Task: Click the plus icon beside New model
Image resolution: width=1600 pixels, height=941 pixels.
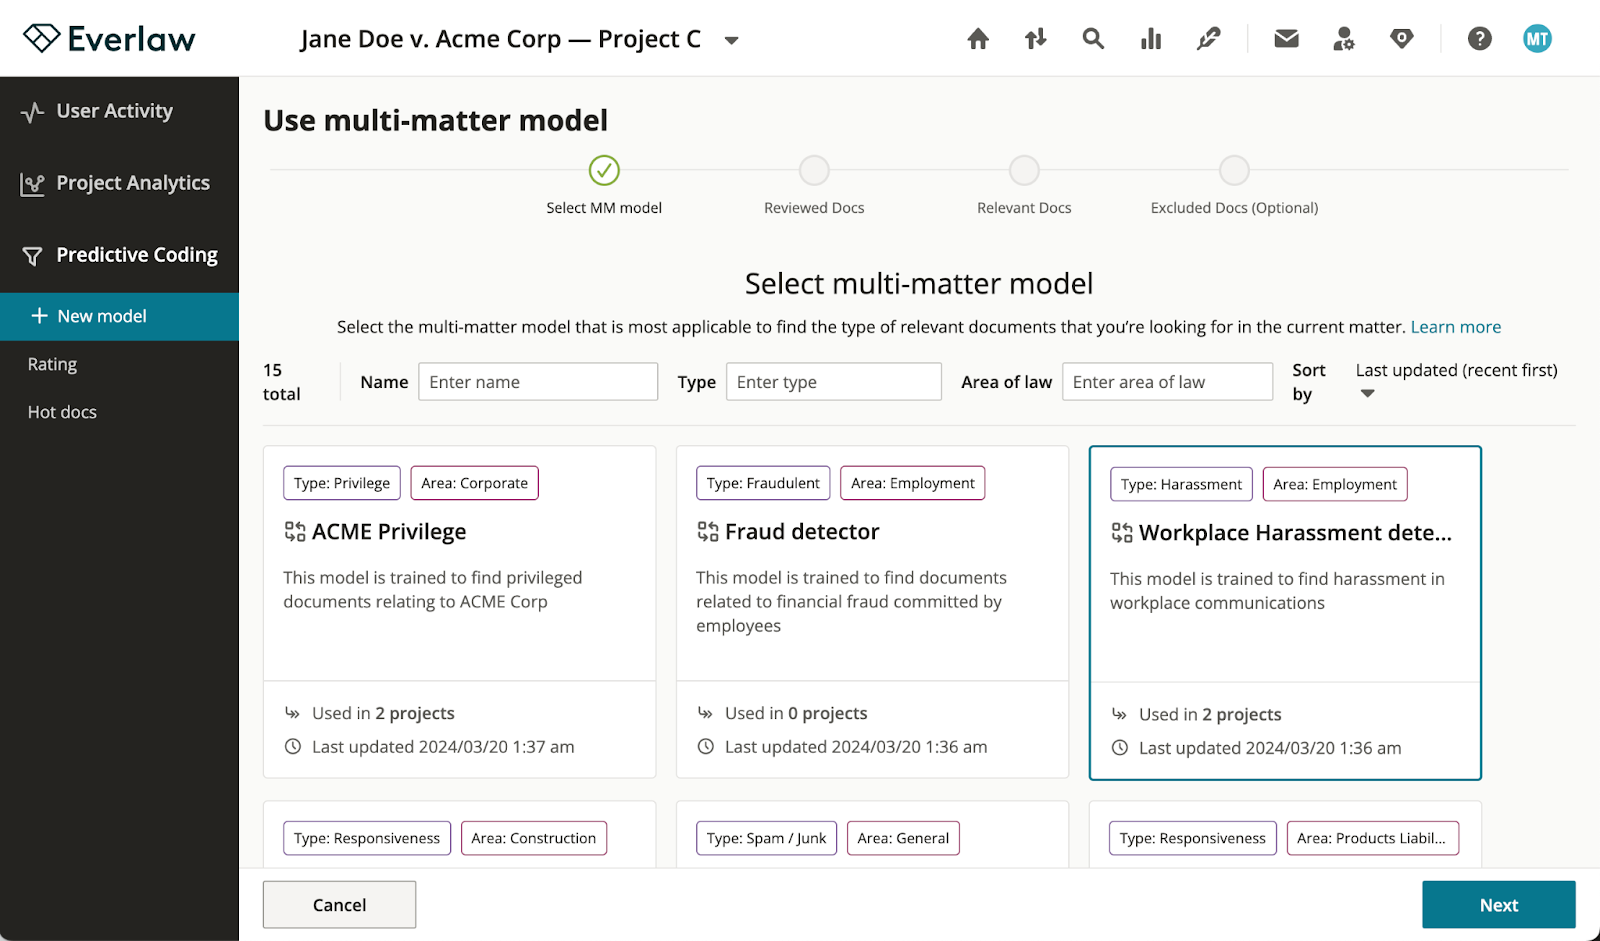Action: [x=39, y=316]
